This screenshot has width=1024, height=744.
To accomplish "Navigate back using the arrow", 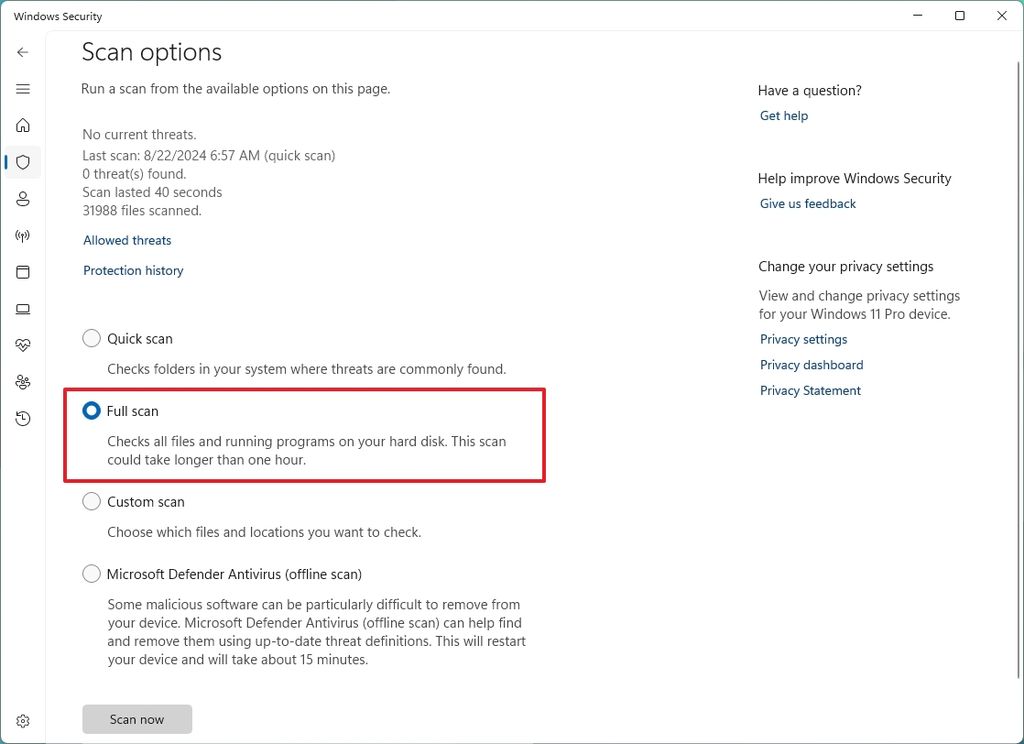I will (22, 51).
